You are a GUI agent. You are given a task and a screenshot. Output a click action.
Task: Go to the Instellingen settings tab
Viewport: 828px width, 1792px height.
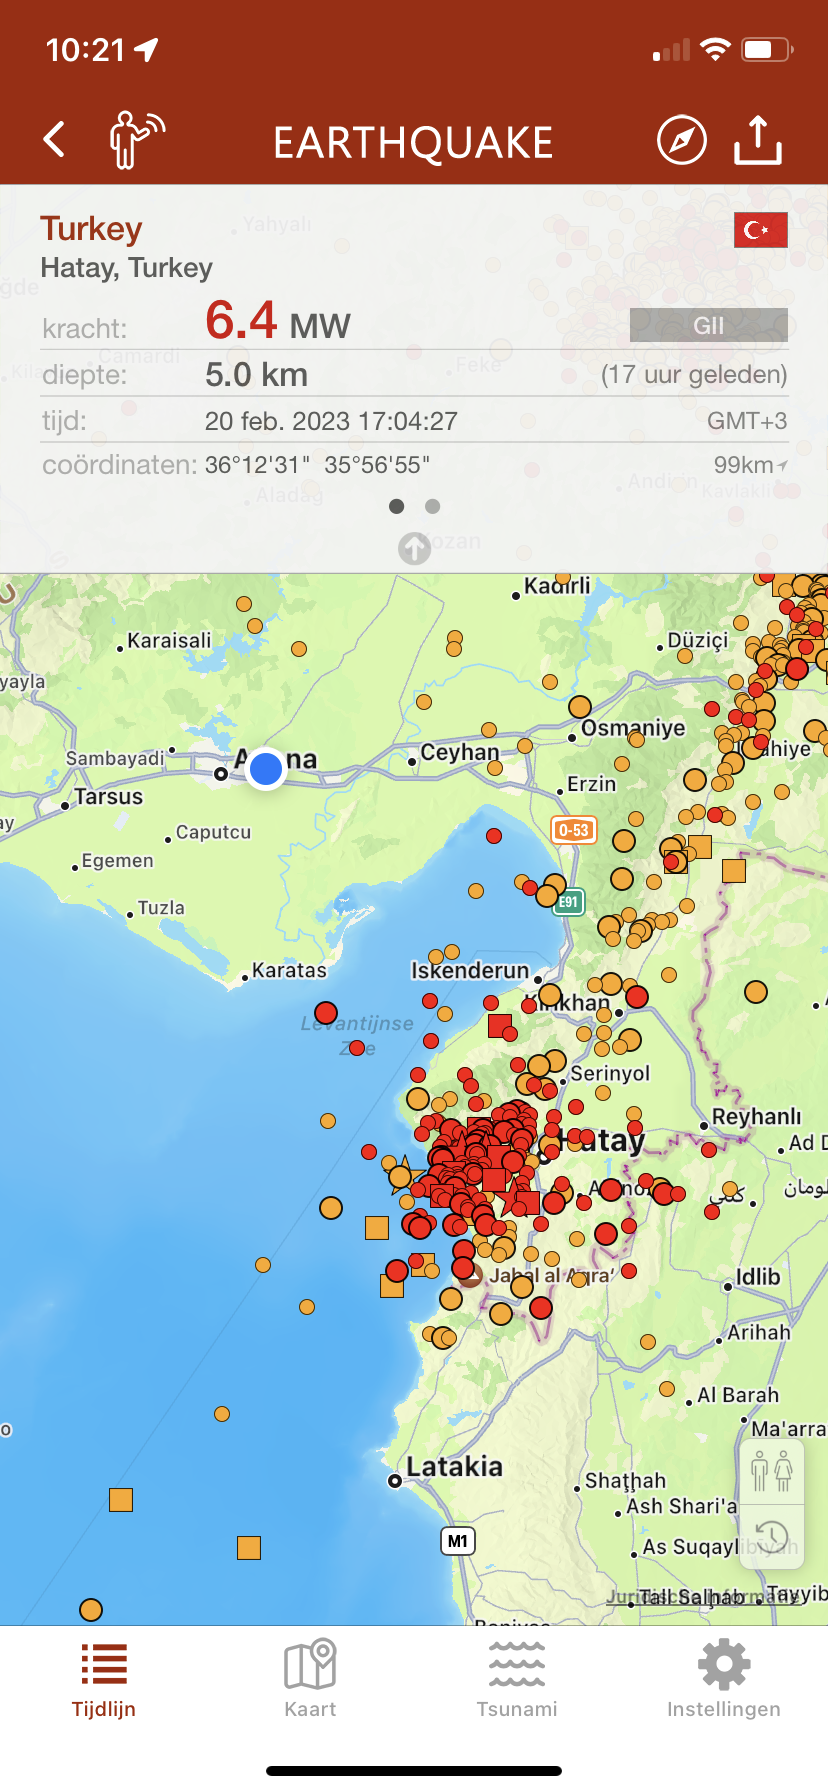(724, 1680)
